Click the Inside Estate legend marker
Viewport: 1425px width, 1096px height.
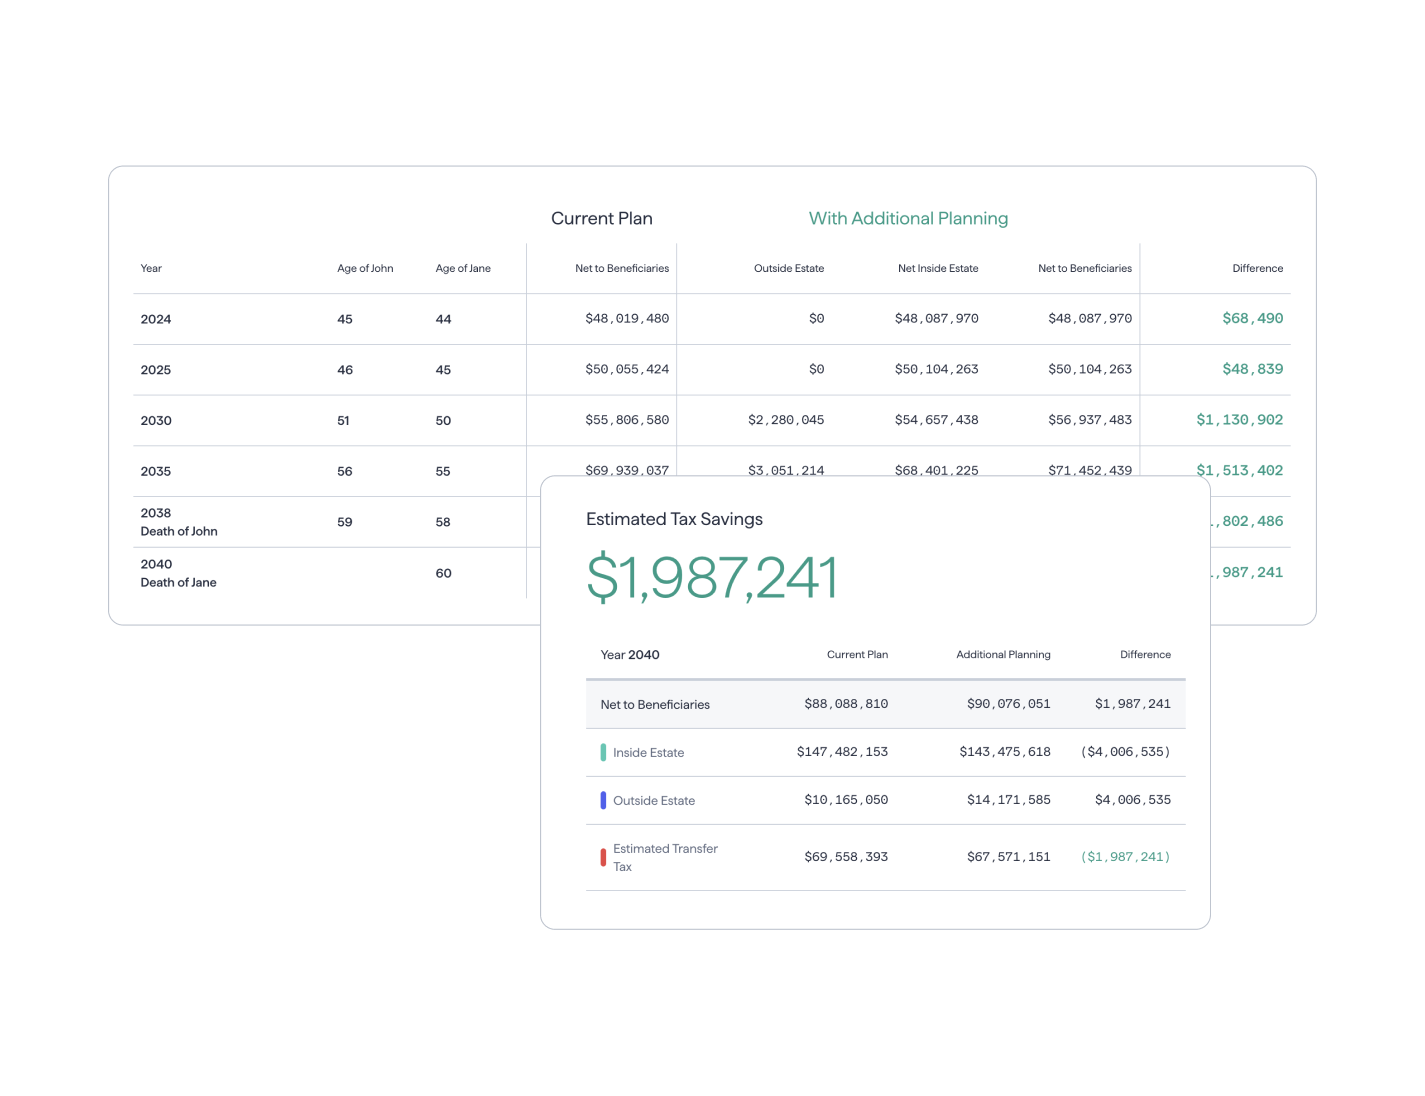pyautogui.click(x=602, y=751)
